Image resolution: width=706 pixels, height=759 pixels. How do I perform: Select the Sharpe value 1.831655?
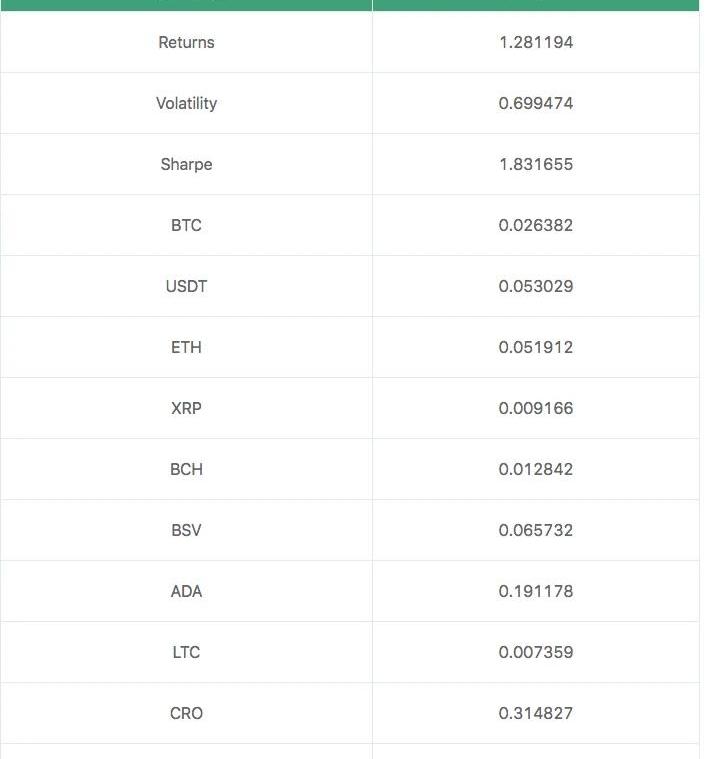click(x=535, y=164)
